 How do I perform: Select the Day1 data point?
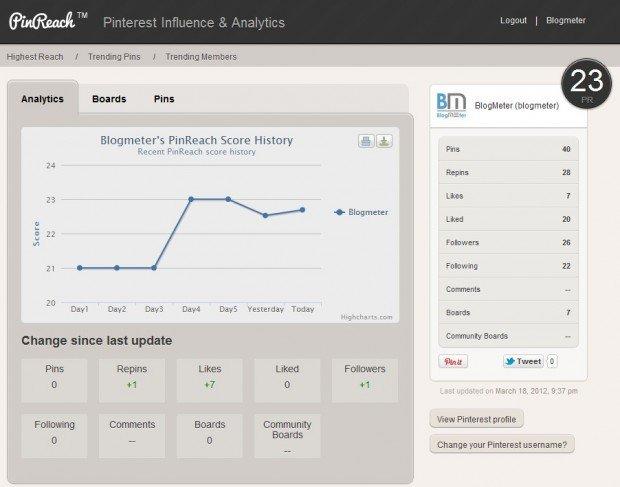coord(80,268)
